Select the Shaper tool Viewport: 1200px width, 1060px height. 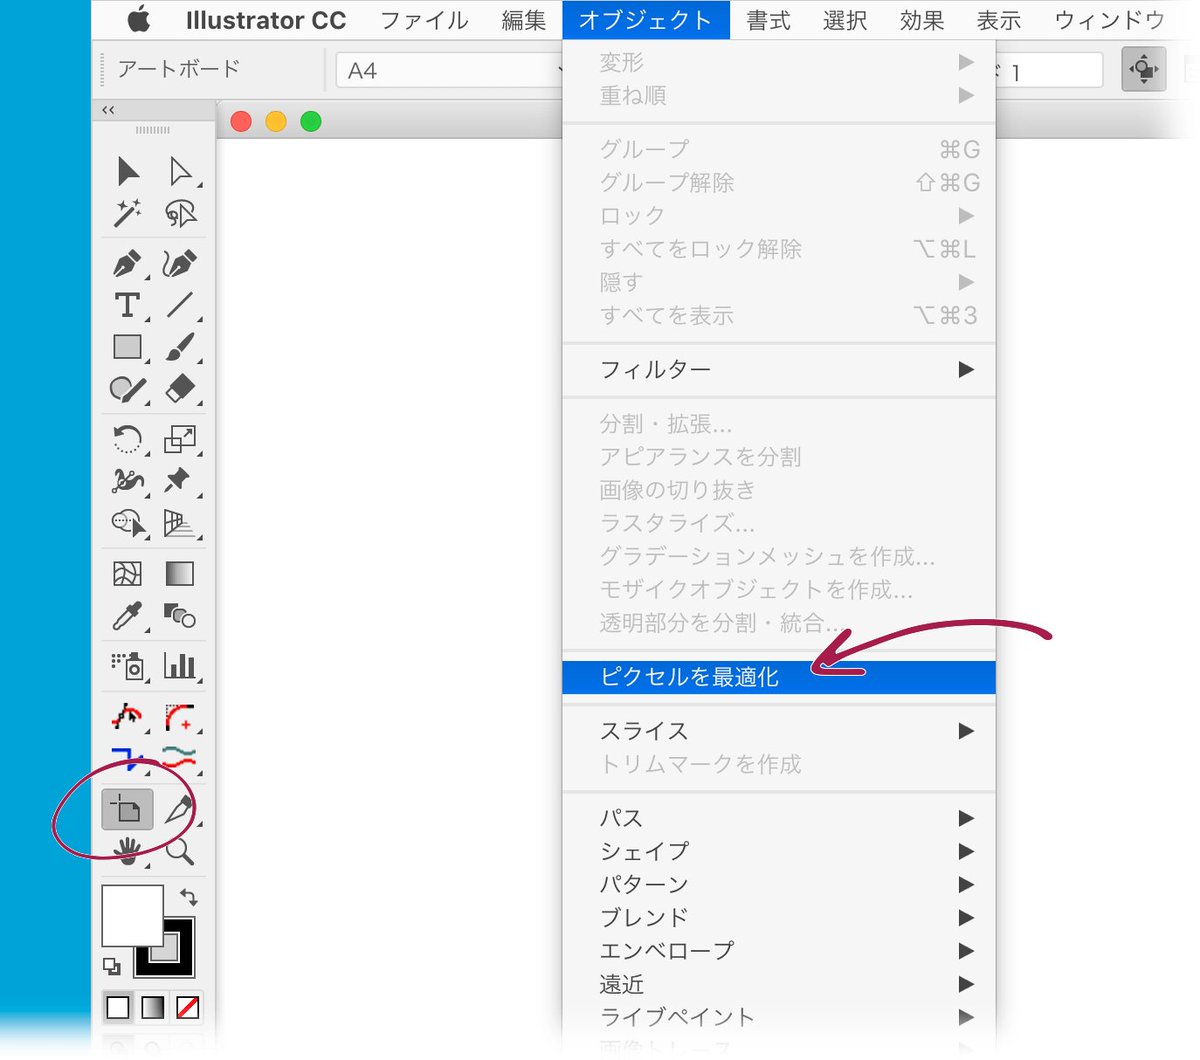click(x=128, y=388)
